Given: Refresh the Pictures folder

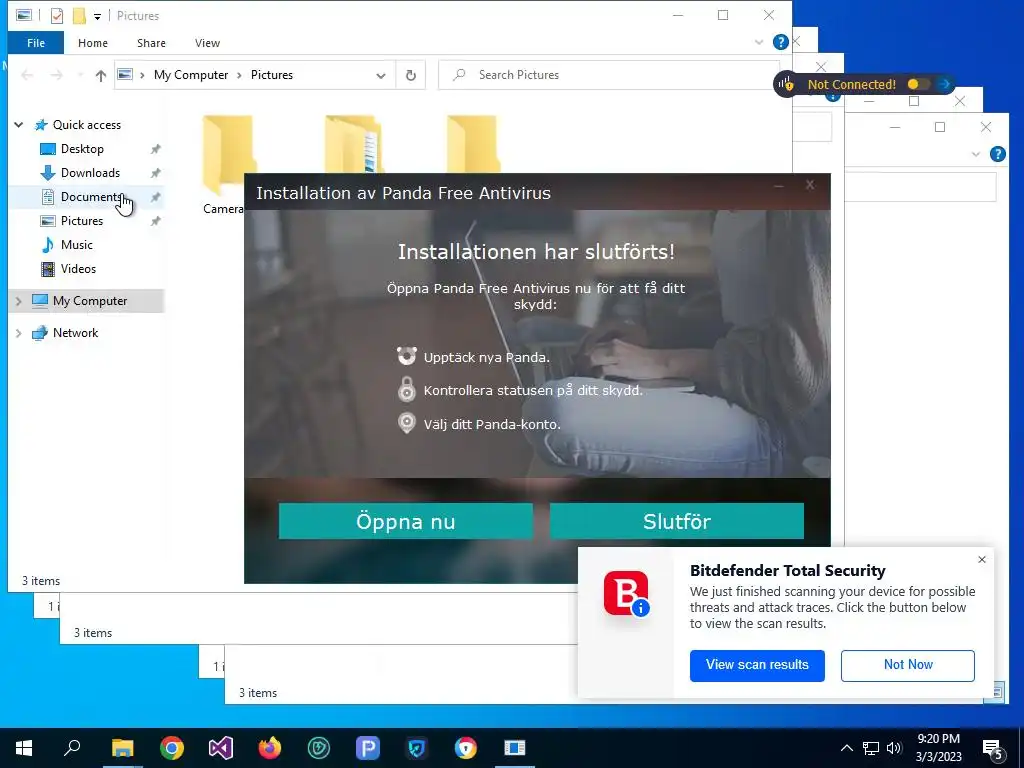Looking at the screenshot, I should coord(411,75).
